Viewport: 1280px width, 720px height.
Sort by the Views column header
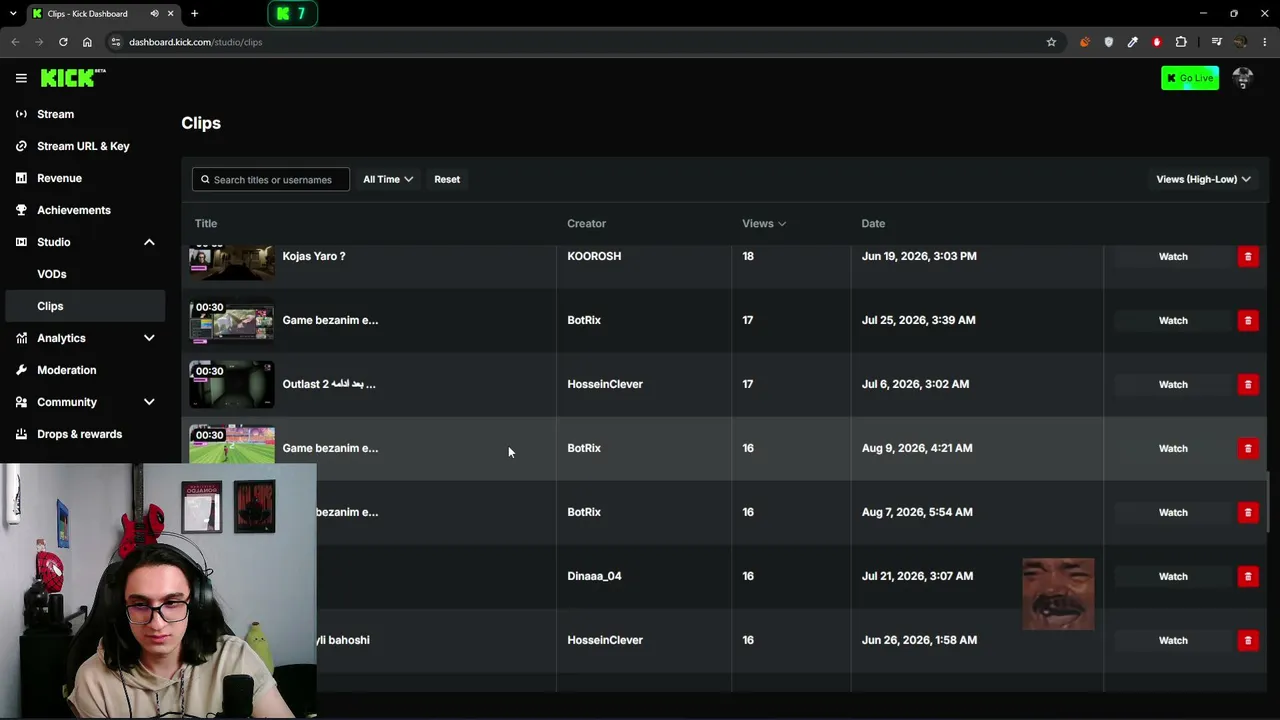pyautogui.click(x=764, y=224)
